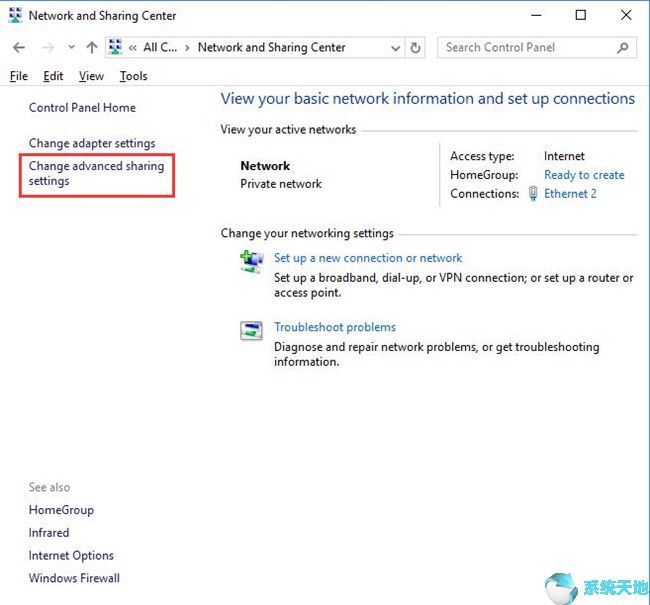The image size is (650, 605).
Task: Click the HomeGroup 'Ready to create' link
Action: tap(584, 175)
